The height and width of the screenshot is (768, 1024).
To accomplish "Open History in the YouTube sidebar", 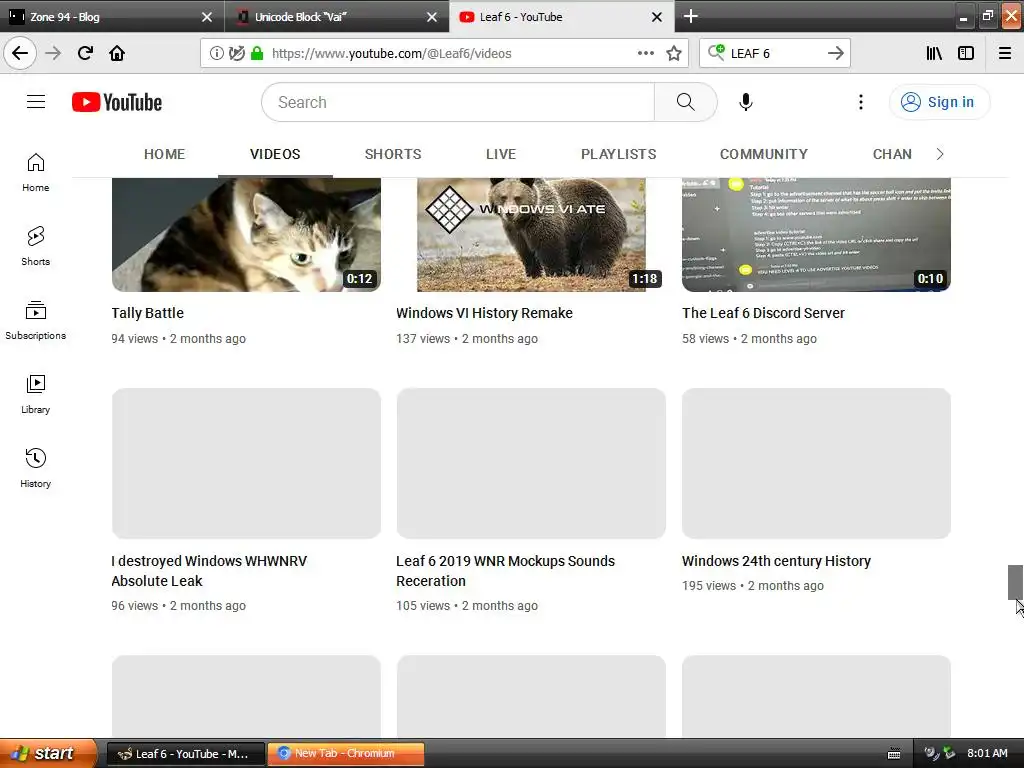I will [x=36, y=468].
